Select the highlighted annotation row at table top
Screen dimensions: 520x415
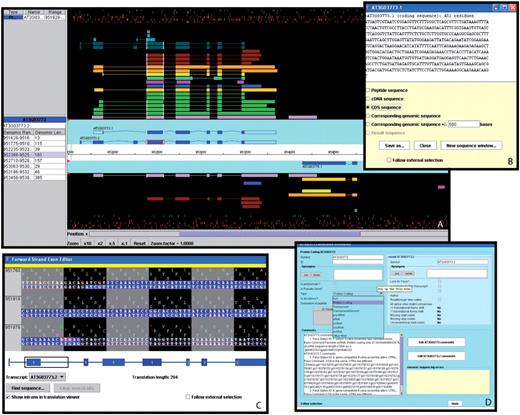pyautogui.click(x=35, y=17)
